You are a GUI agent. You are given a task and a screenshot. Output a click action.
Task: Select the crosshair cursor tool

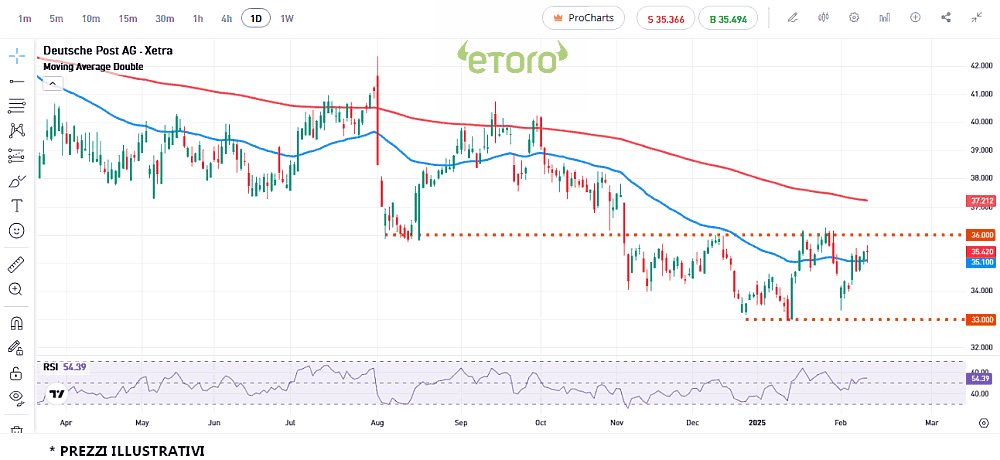coord(16,55)
